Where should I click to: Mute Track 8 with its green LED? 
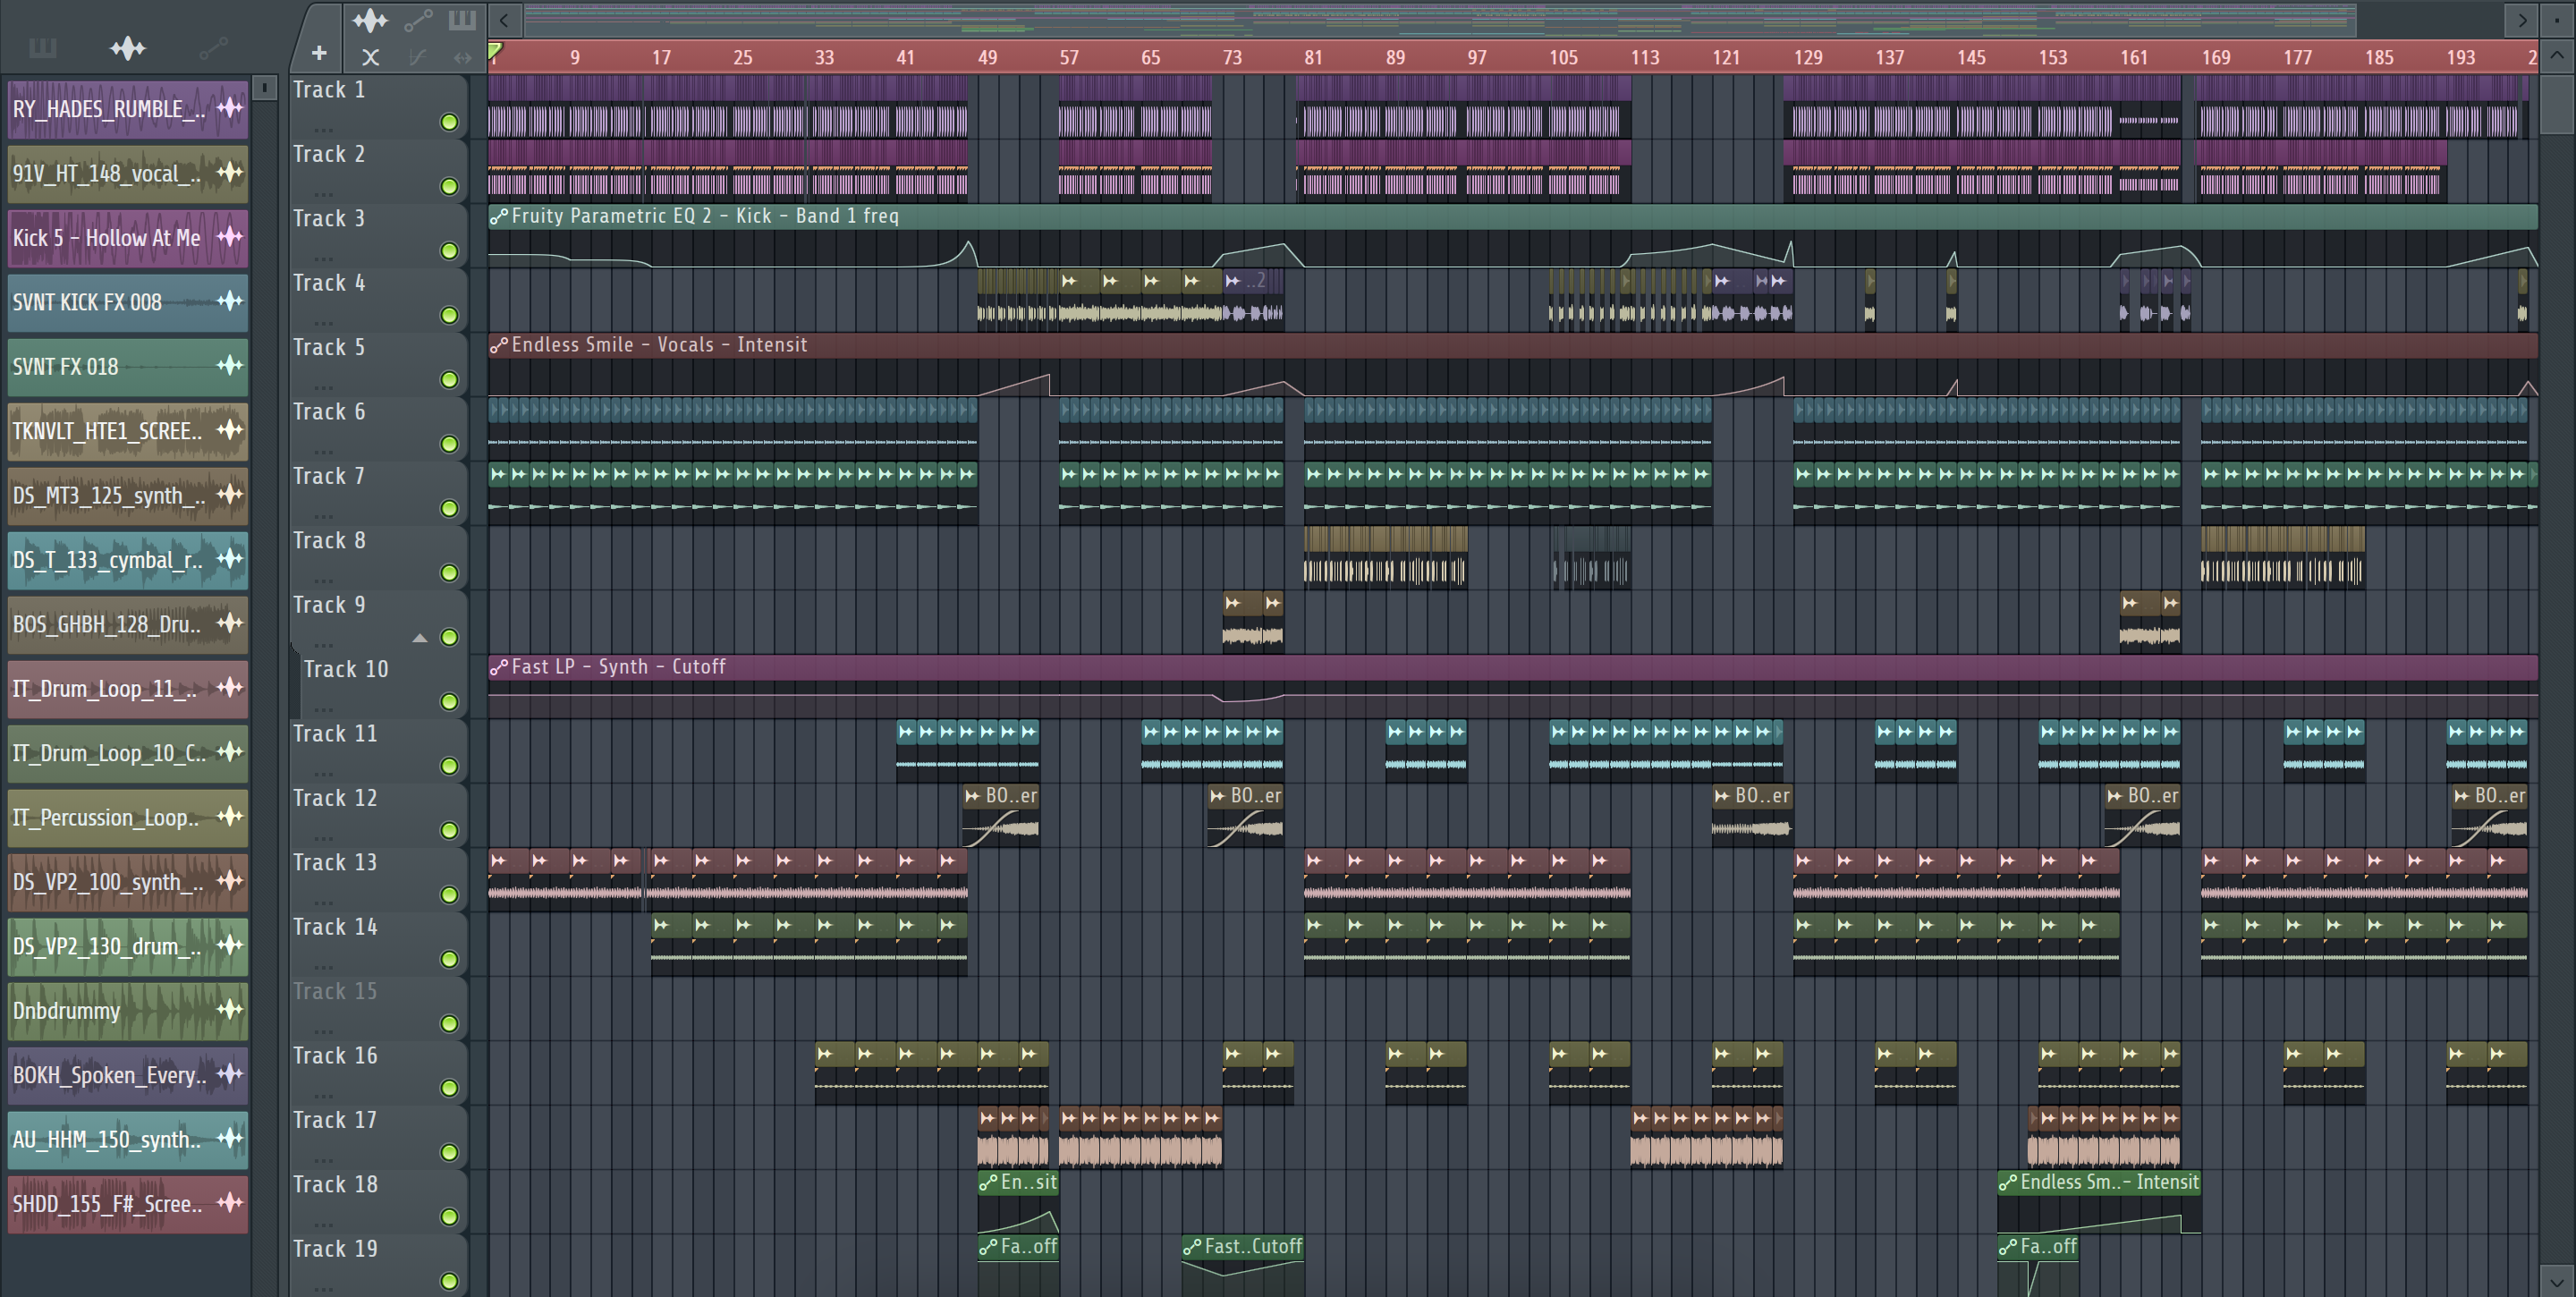point(449,573)
